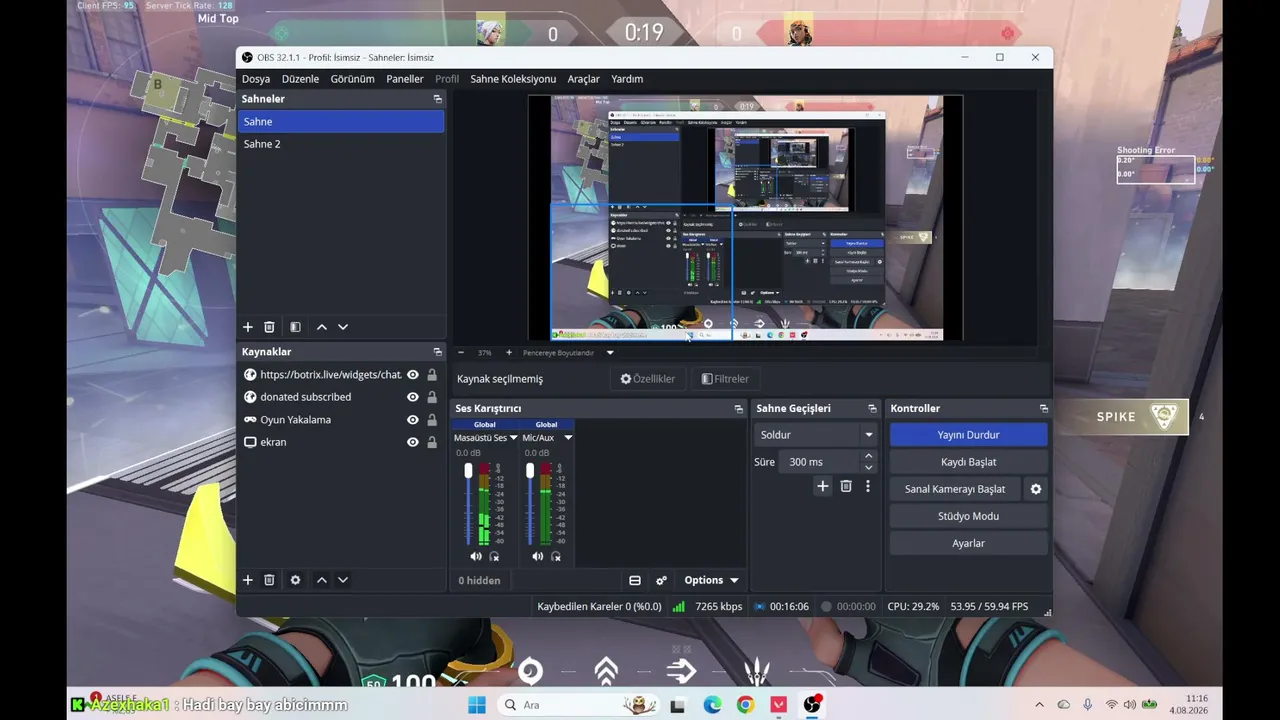Open Masaüstü Ses channel dropdown
Screen dimensions: 1280x720
[x=514, y=438]
